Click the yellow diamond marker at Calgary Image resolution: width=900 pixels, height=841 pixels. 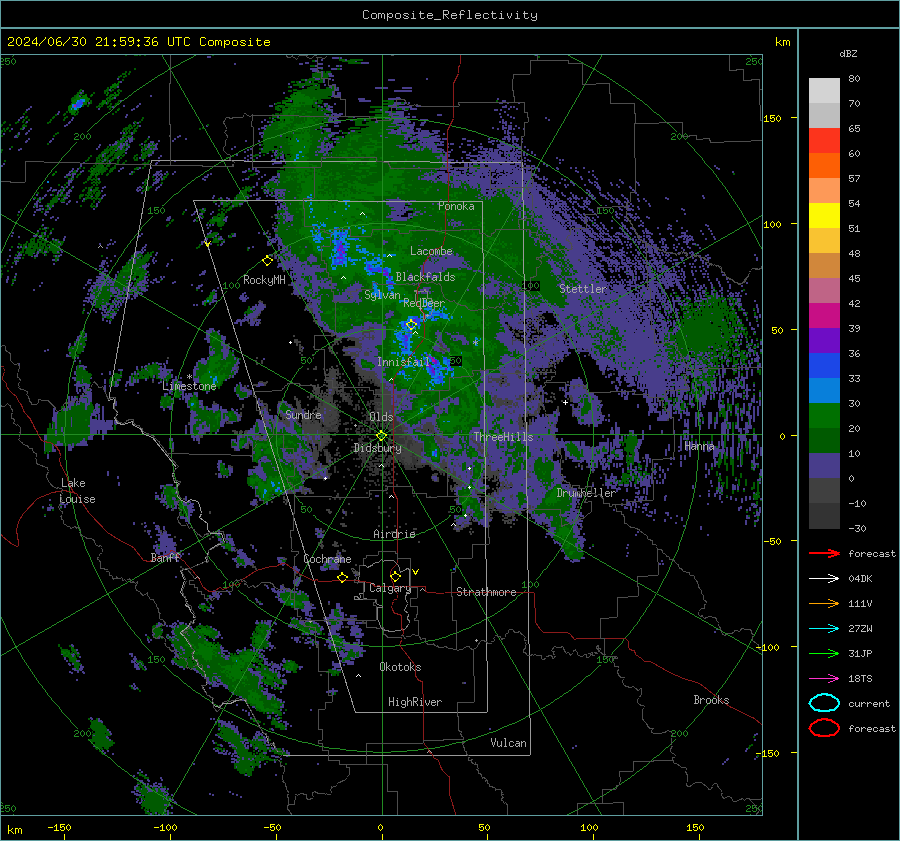(x=395, y=576)
